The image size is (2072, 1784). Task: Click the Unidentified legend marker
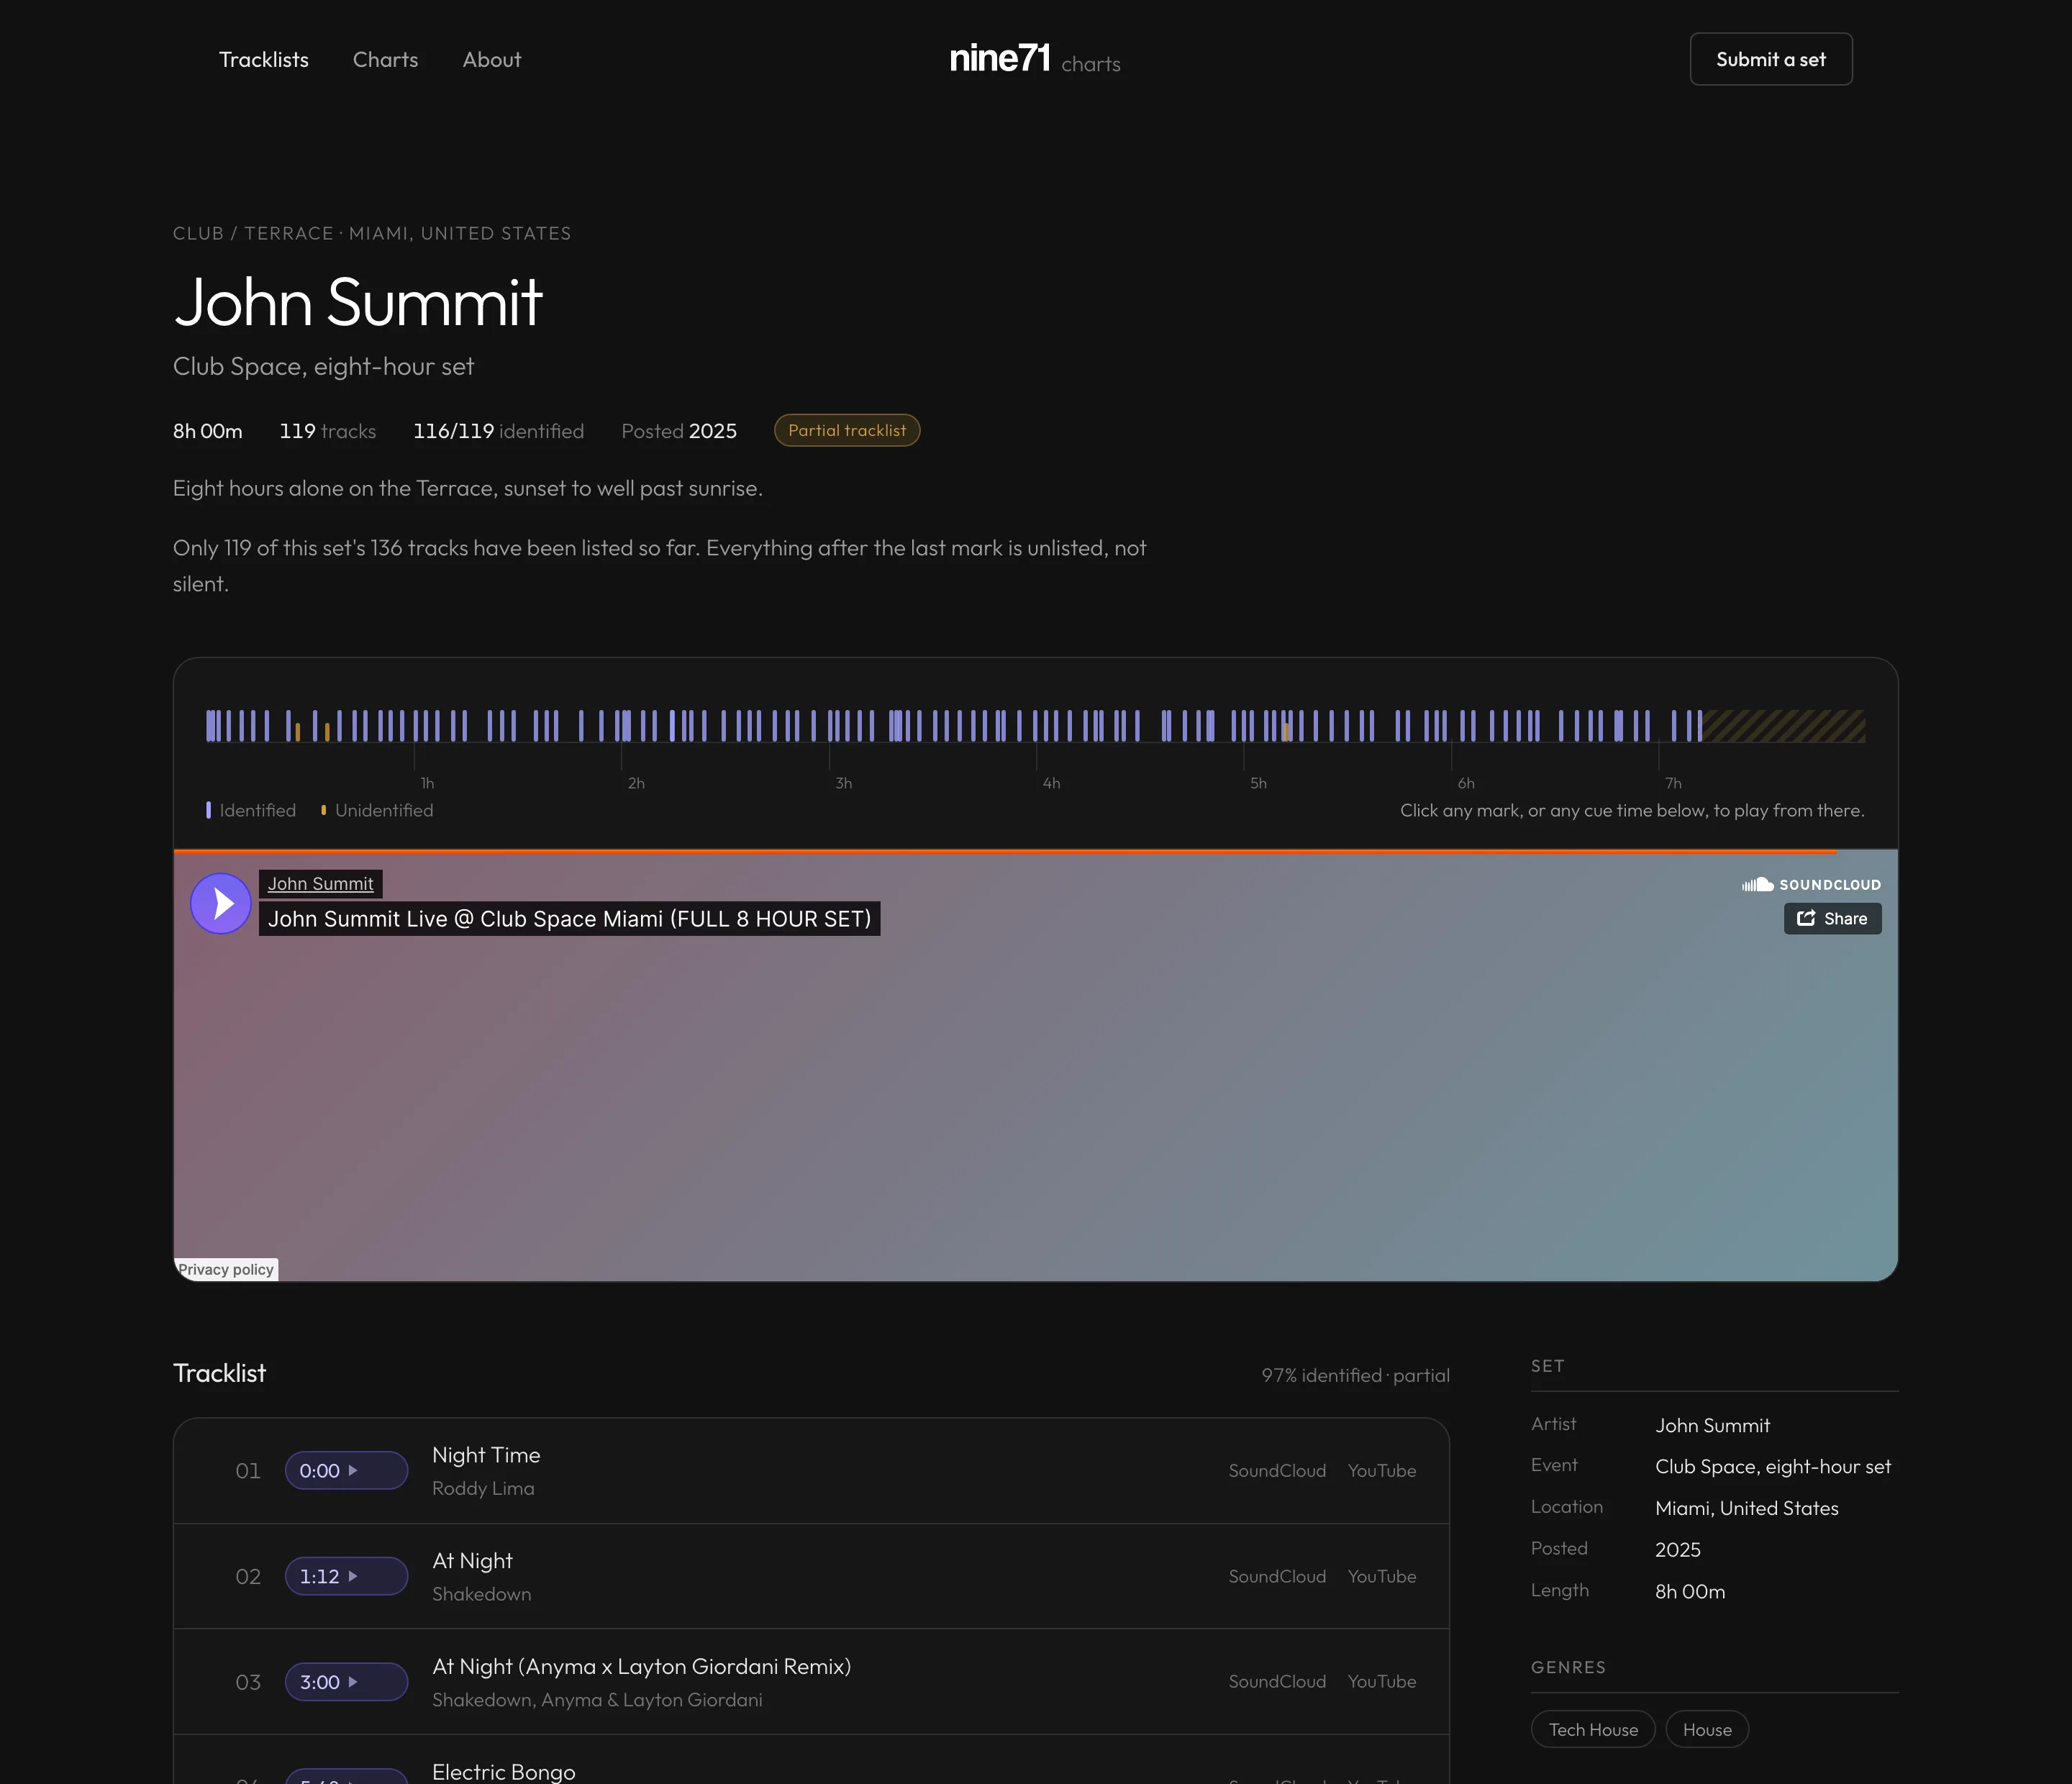[323, 810]
